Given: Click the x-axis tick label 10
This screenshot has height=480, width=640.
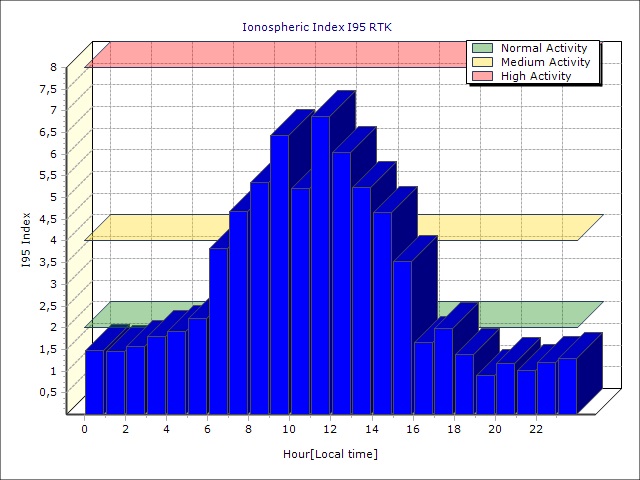Looking at the screenshot, I should [289, 429].
